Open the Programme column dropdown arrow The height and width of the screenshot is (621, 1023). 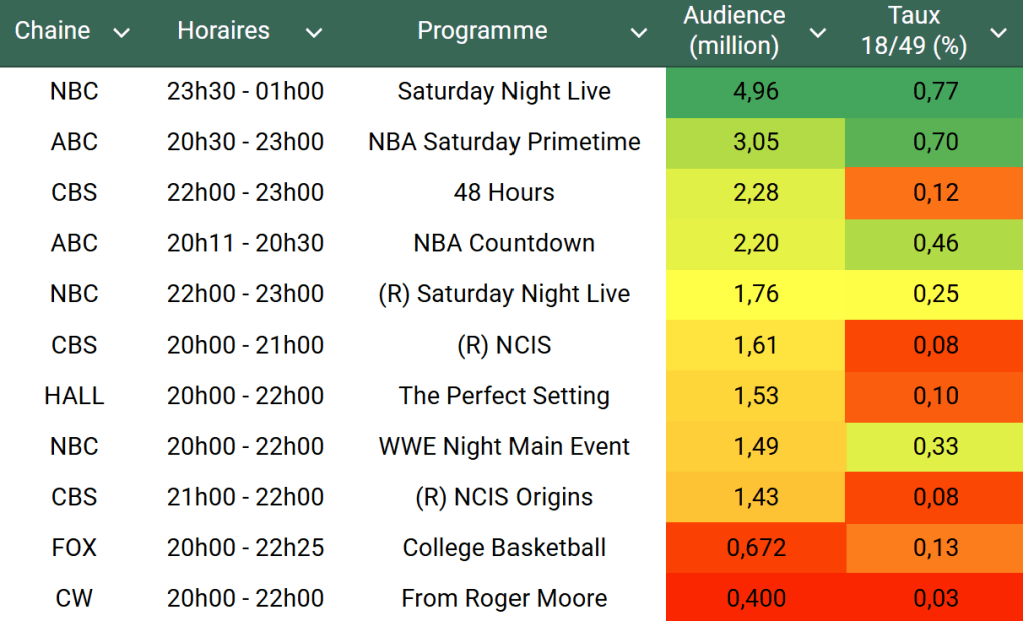click(639, 33)
